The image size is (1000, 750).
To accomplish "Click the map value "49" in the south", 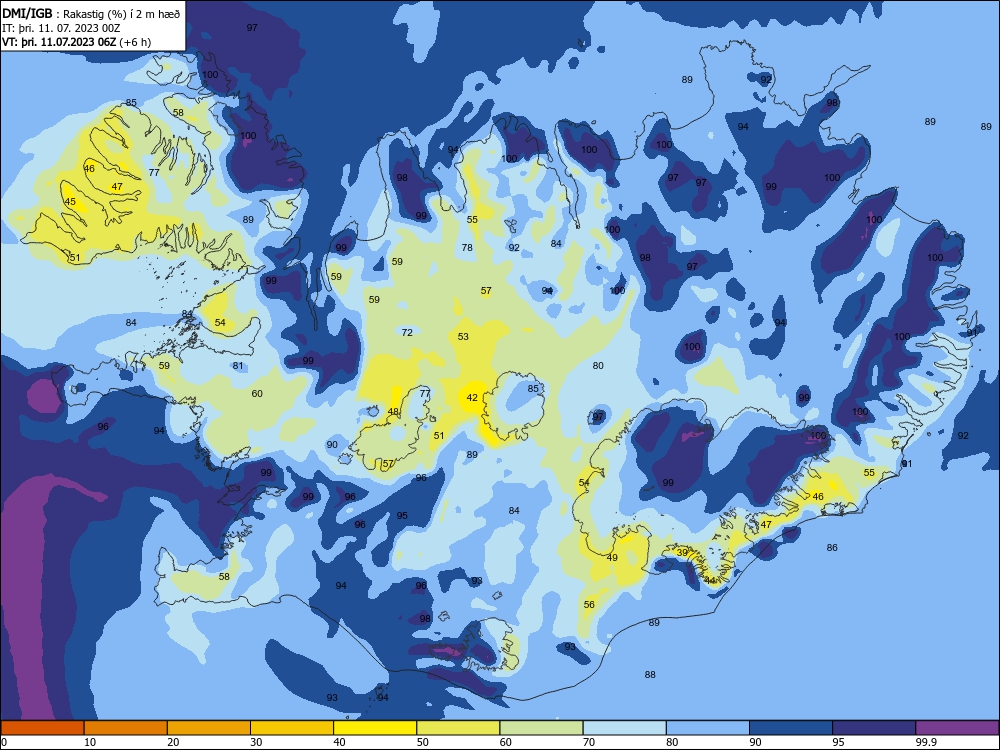I will tap(612, 557).
